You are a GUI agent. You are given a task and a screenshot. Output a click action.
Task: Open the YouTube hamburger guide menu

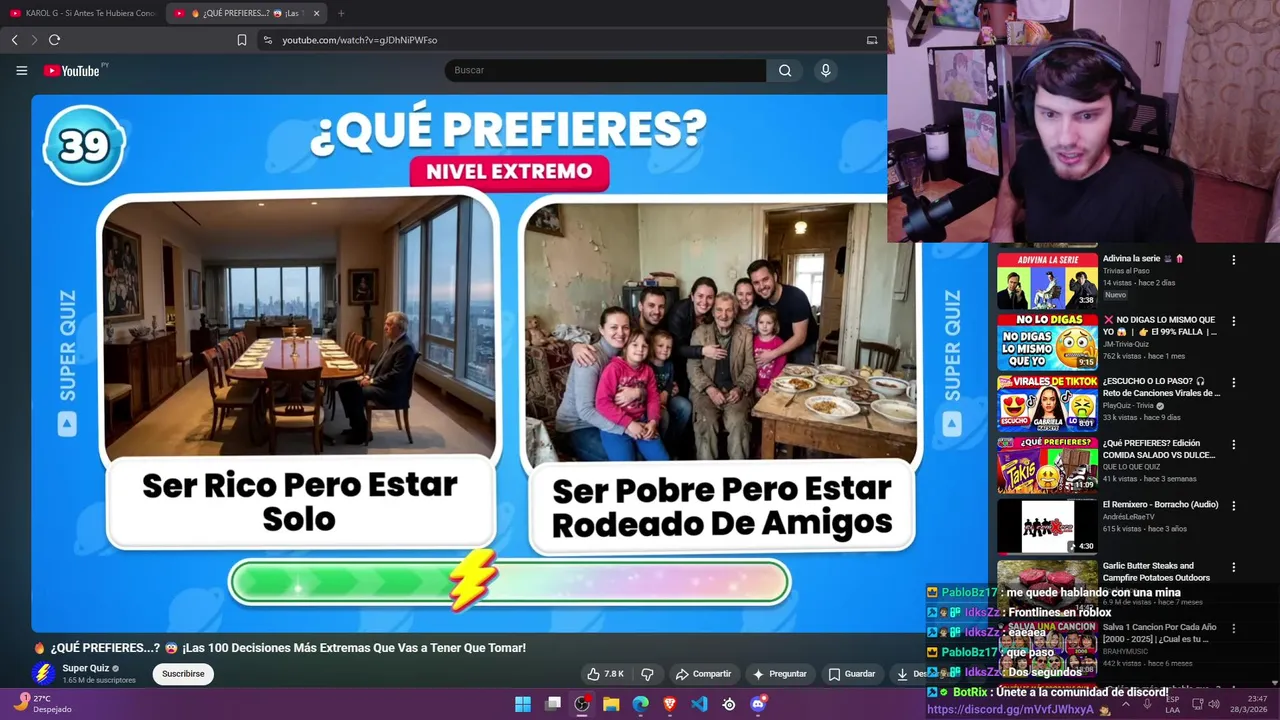[x=21, y=70]
